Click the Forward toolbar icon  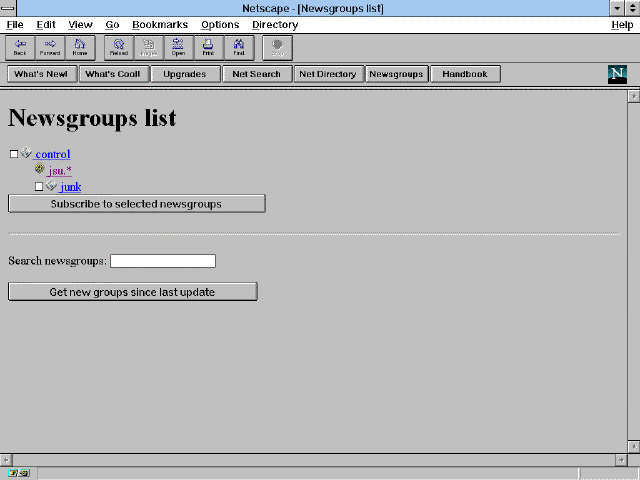point(50,48)
